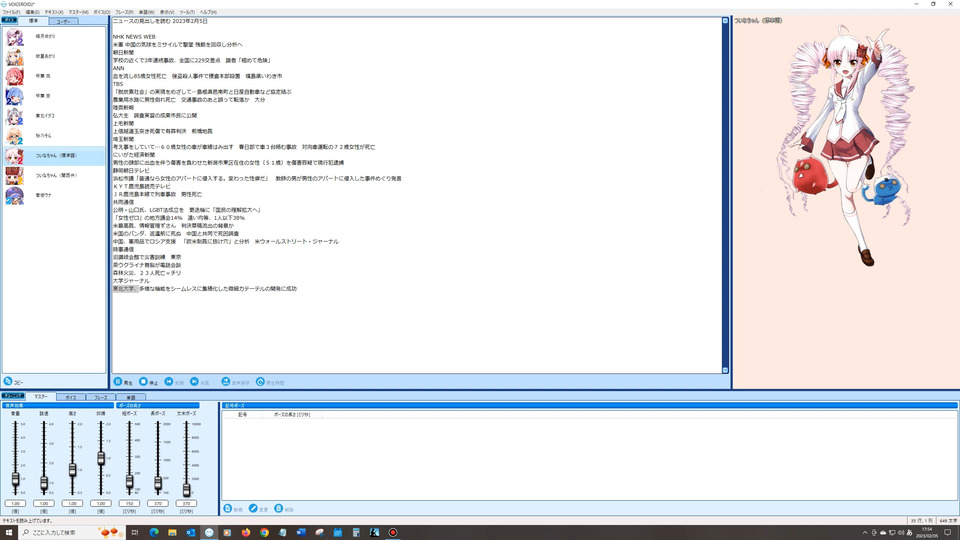Jump to end with 末尾 button

(200, 382)
